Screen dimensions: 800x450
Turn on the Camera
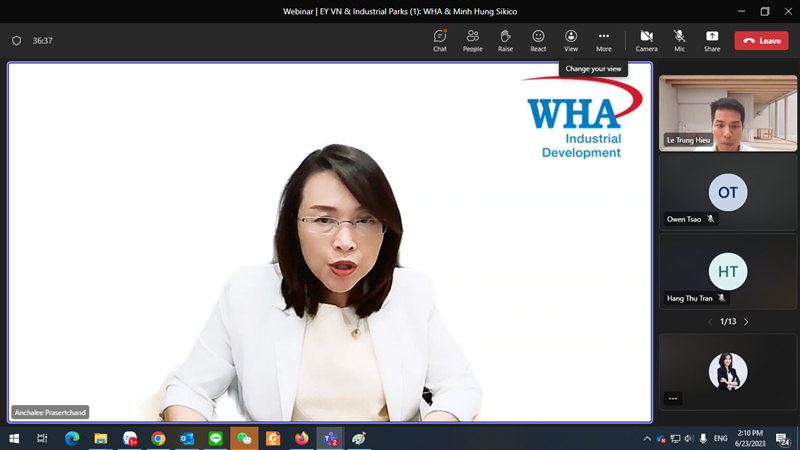click(x=646, y=40)
